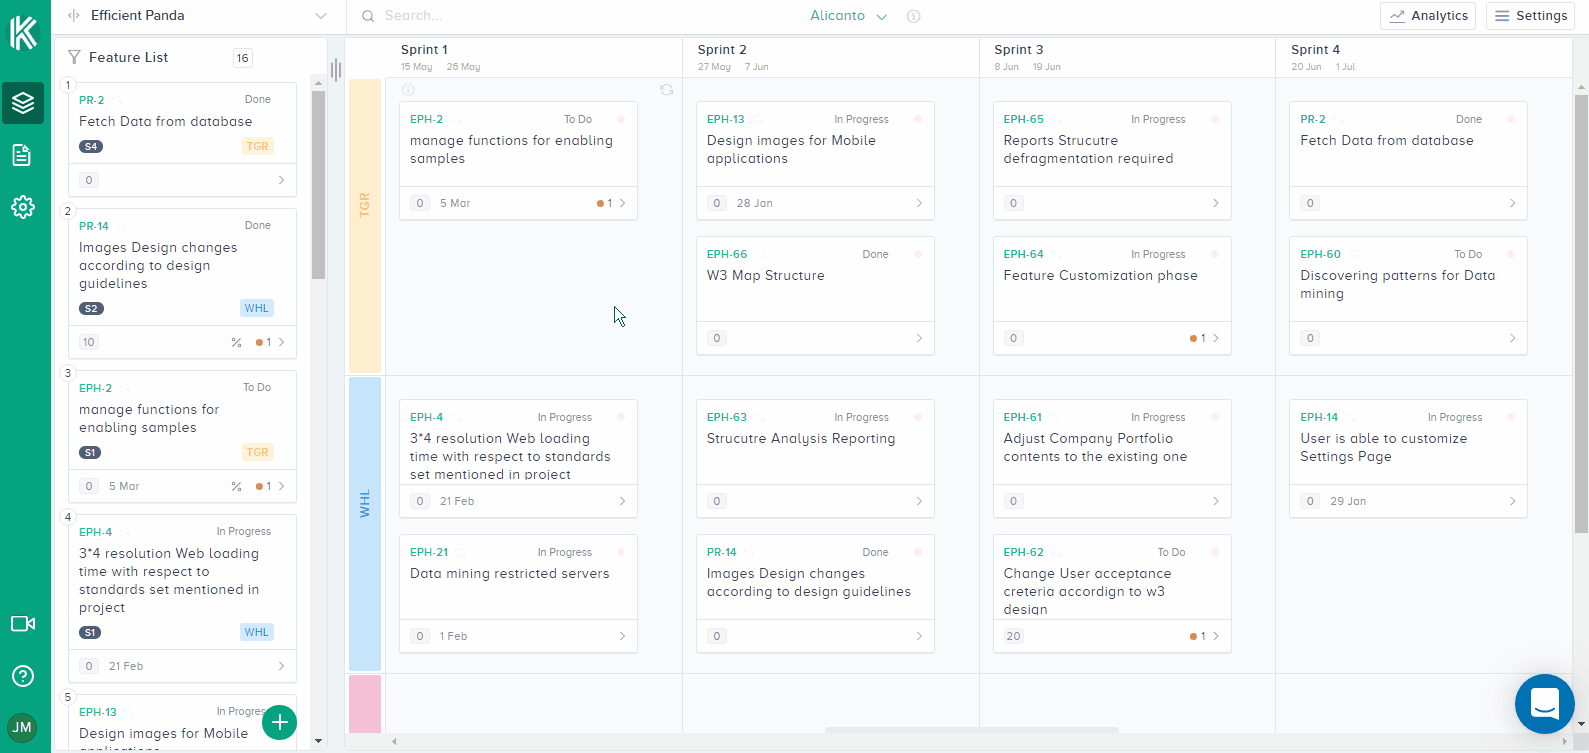
Task: Expand the EPH-62 card details arrow
Action: (1216, 636)
